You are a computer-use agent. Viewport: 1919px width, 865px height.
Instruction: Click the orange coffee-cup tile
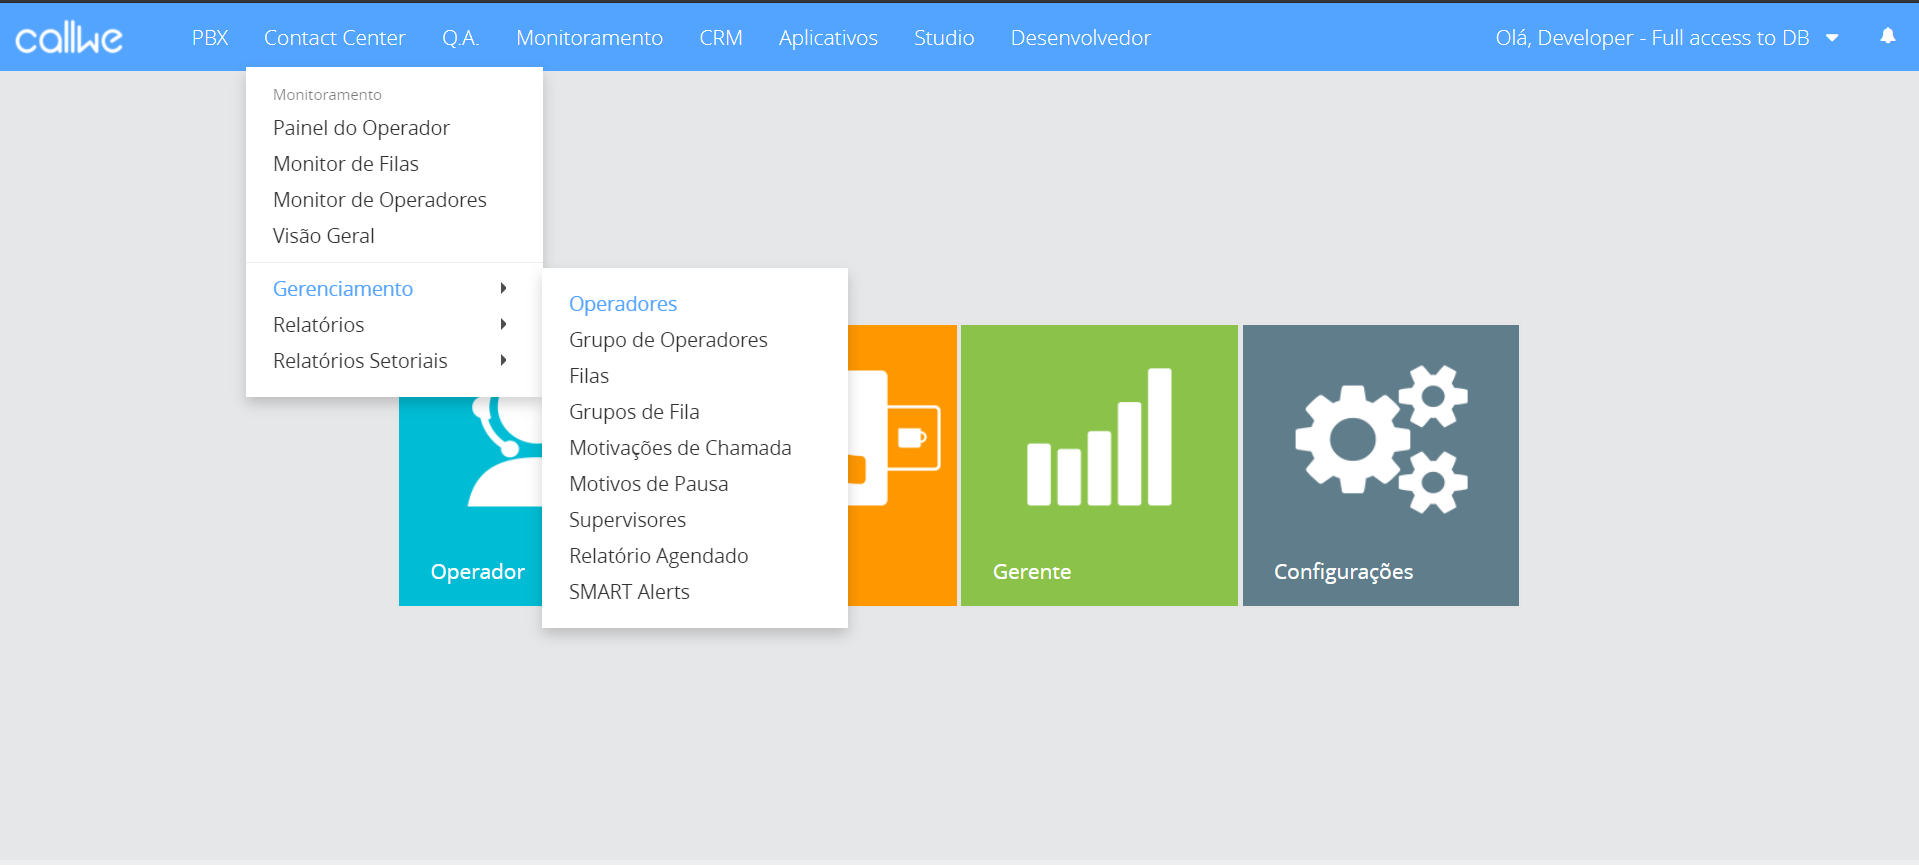click(x=901, y=464)
